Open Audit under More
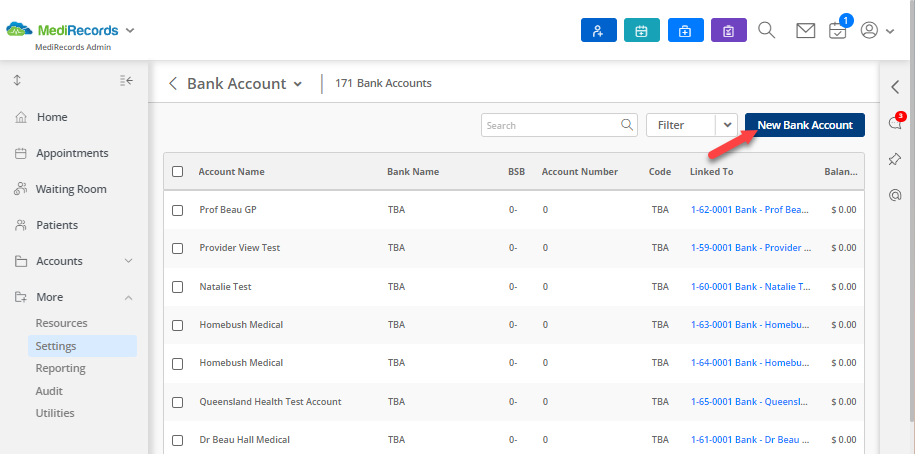Image resolution: width=915 pixels, height=454 pixels. click(49, 391)
